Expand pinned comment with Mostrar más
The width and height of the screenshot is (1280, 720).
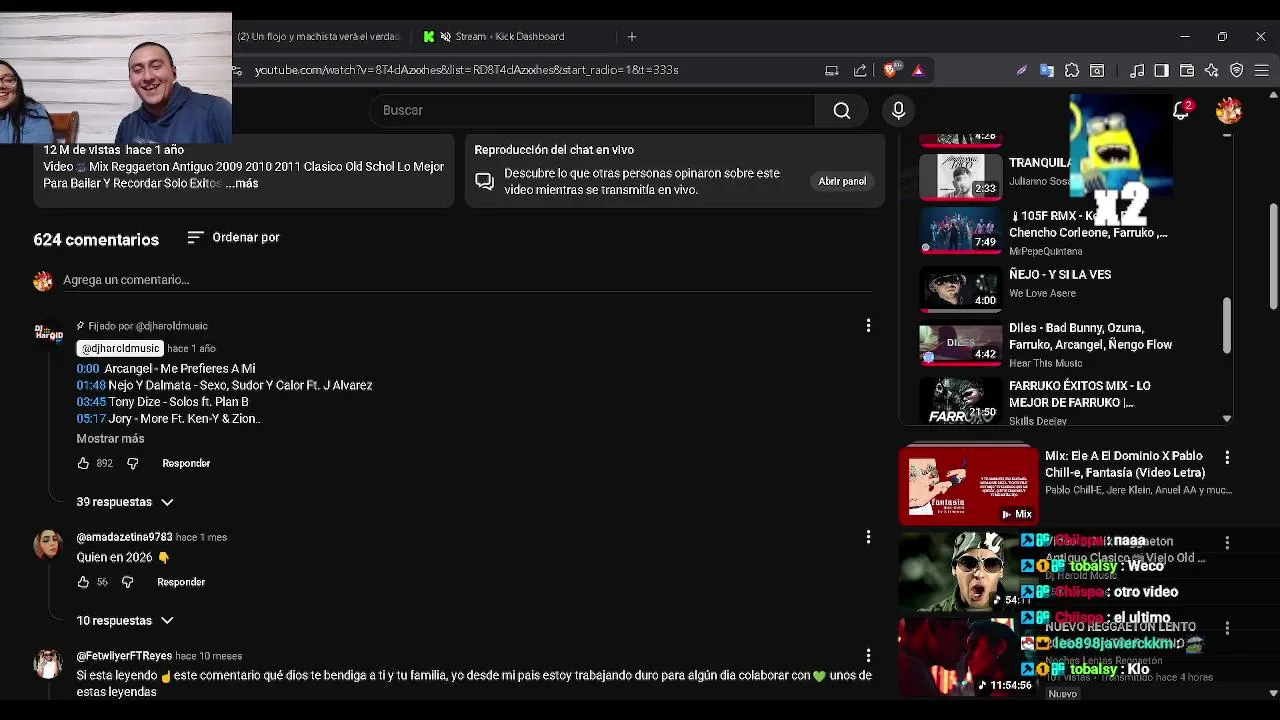tap(110, 439)
